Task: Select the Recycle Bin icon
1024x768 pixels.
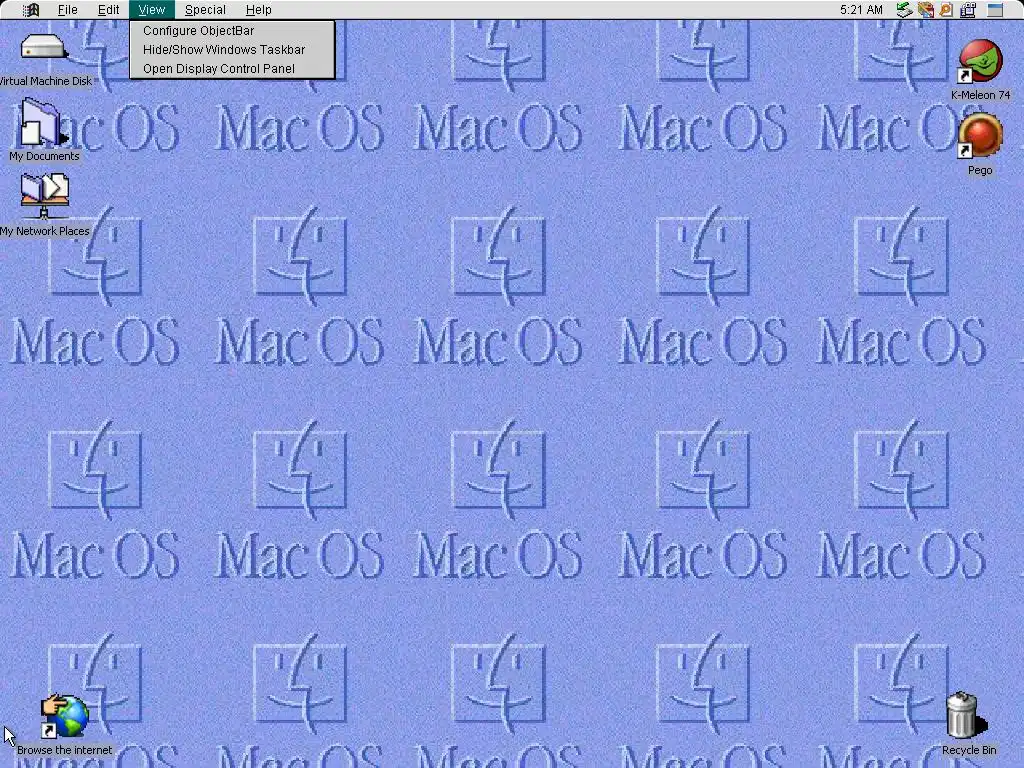Action: pyautogui.click(x=967, y=715)
